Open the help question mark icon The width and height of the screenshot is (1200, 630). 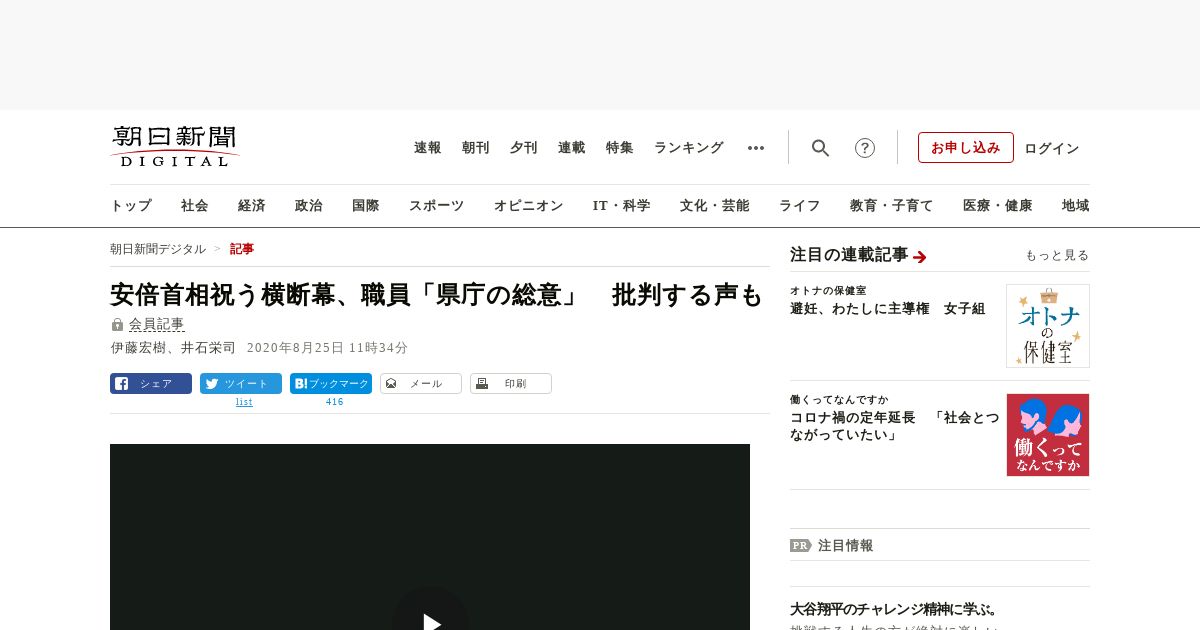click(x=865, y=148)
